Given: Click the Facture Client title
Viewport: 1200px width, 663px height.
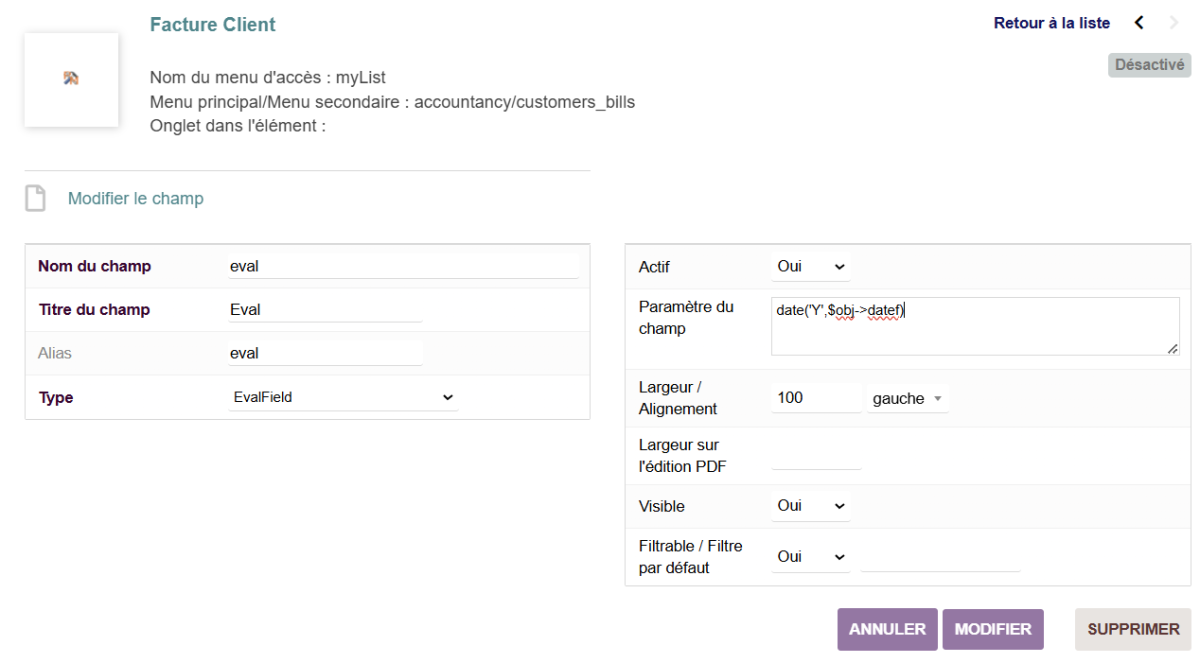Looking at the screenshot, I should pyautogui.click(x=211, y=24).
